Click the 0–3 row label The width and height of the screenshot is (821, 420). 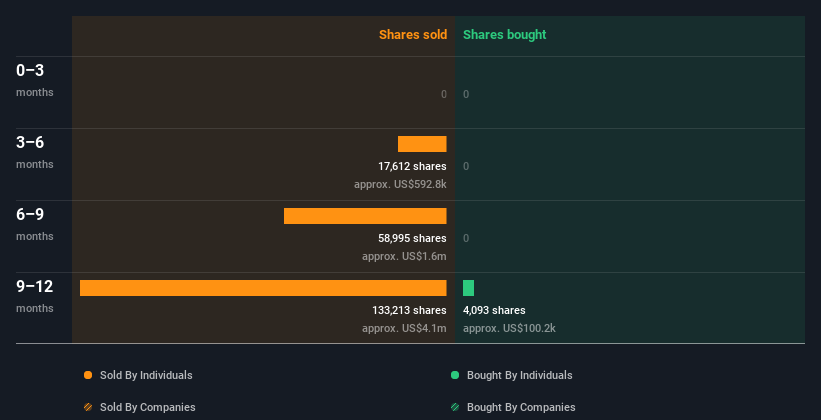pos(30,70)
